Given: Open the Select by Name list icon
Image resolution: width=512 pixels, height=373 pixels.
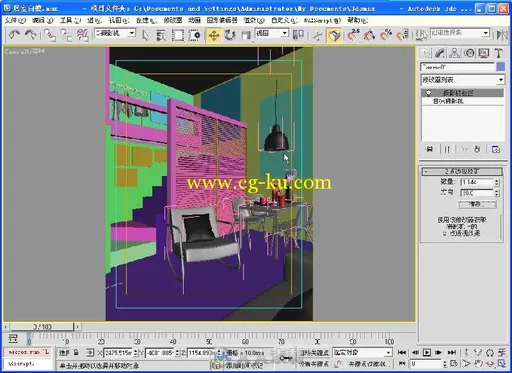Looking at the screenshot, I should pyautogui.click(x=161, y=35).
